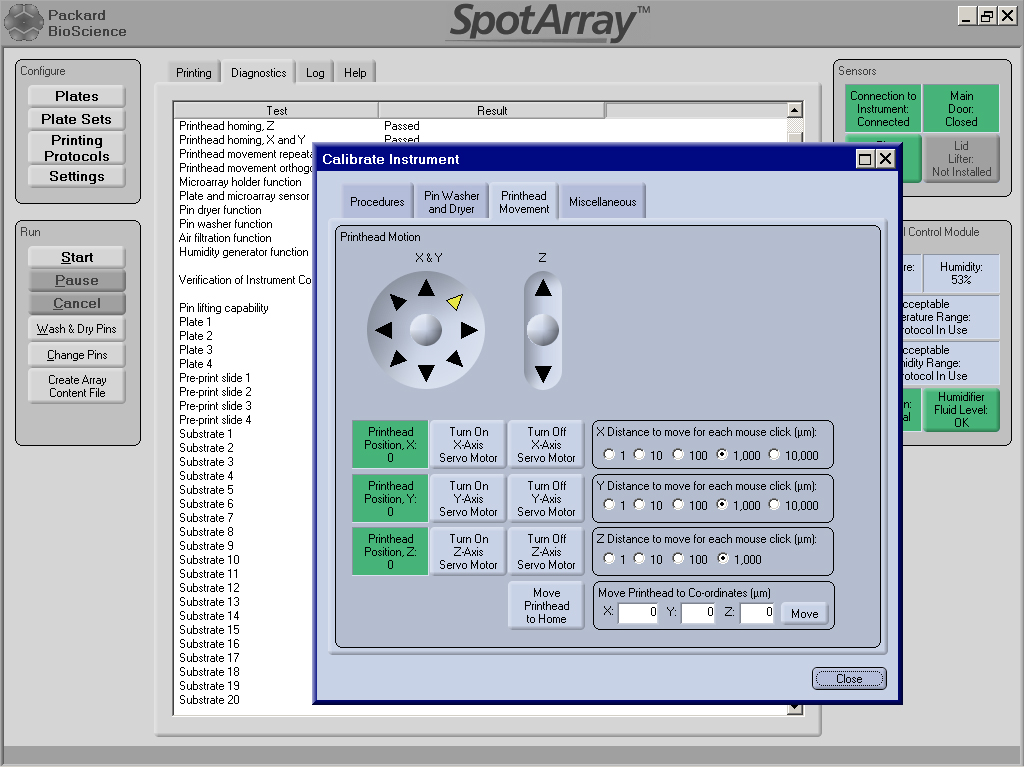Open the Procedures tab
The height and width of the screenshot is (768, 1024).
click(377, 202)
